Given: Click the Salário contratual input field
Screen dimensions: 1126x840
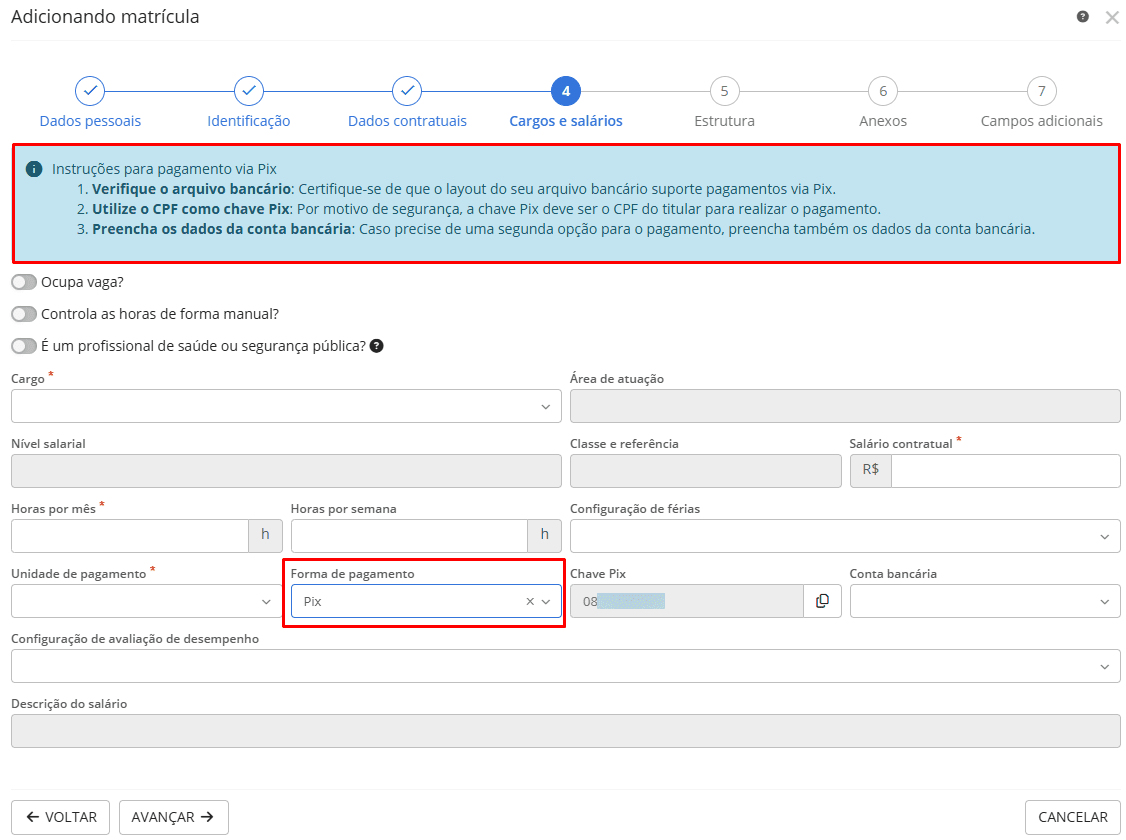Looking at the screenshot, I should 1004,471.
